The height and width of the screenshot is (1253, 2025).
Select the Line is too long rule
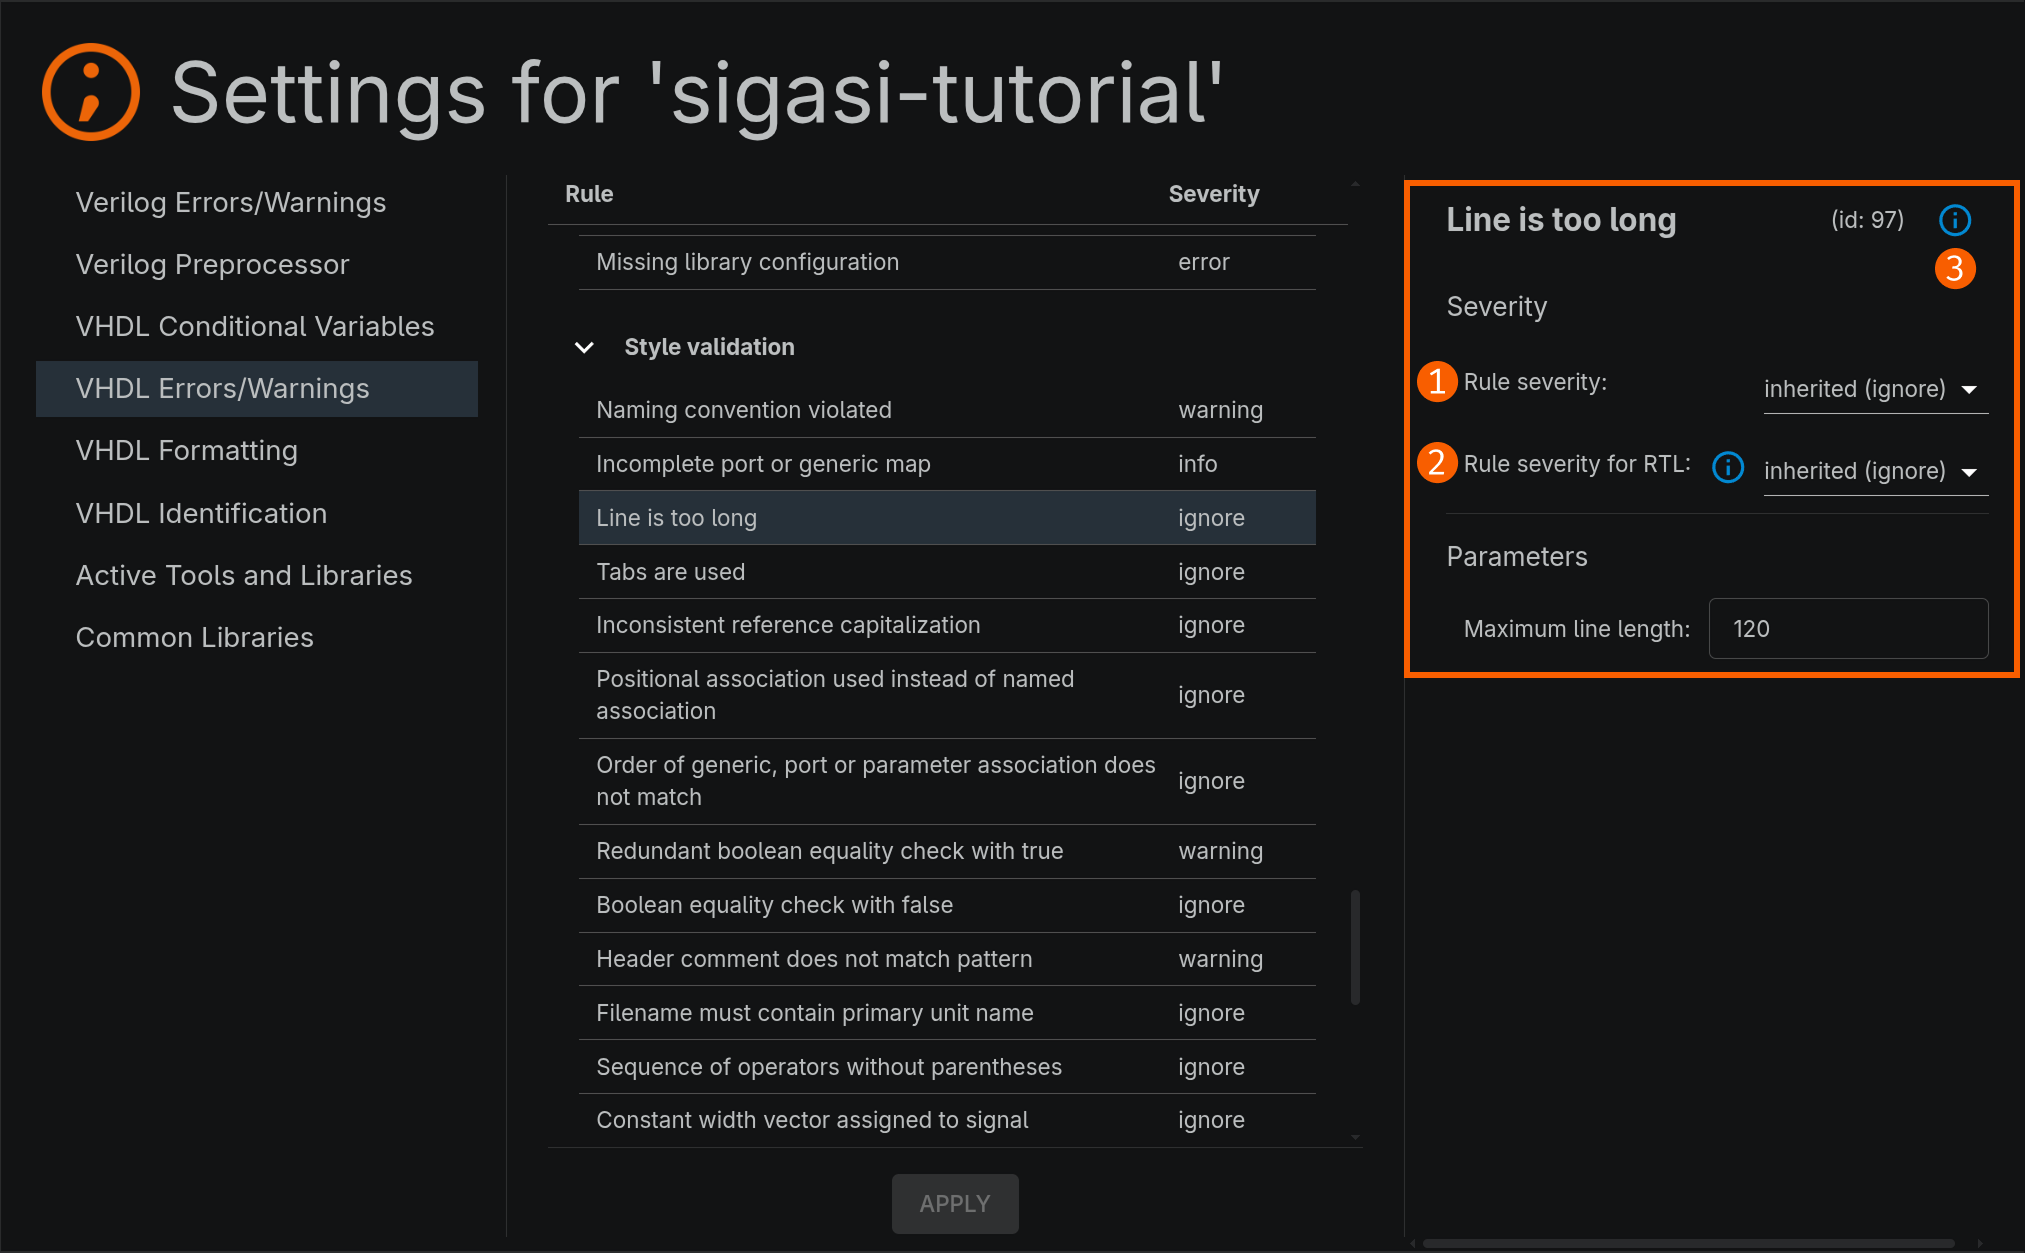[x=947, y=518]
